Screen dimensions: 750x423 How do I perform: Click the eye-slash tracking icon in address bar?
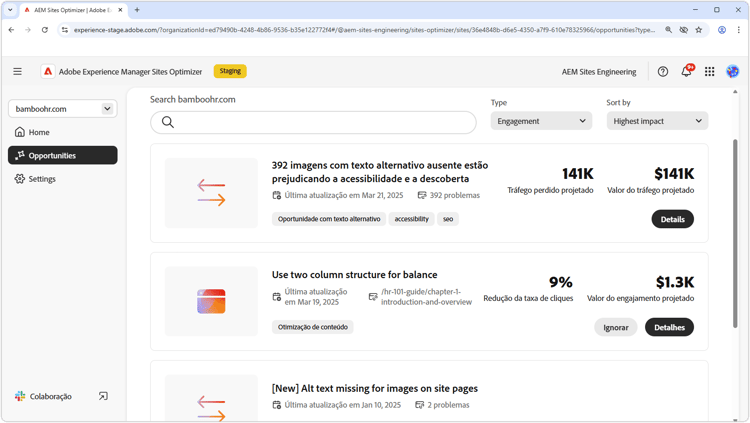pos(684,30)
